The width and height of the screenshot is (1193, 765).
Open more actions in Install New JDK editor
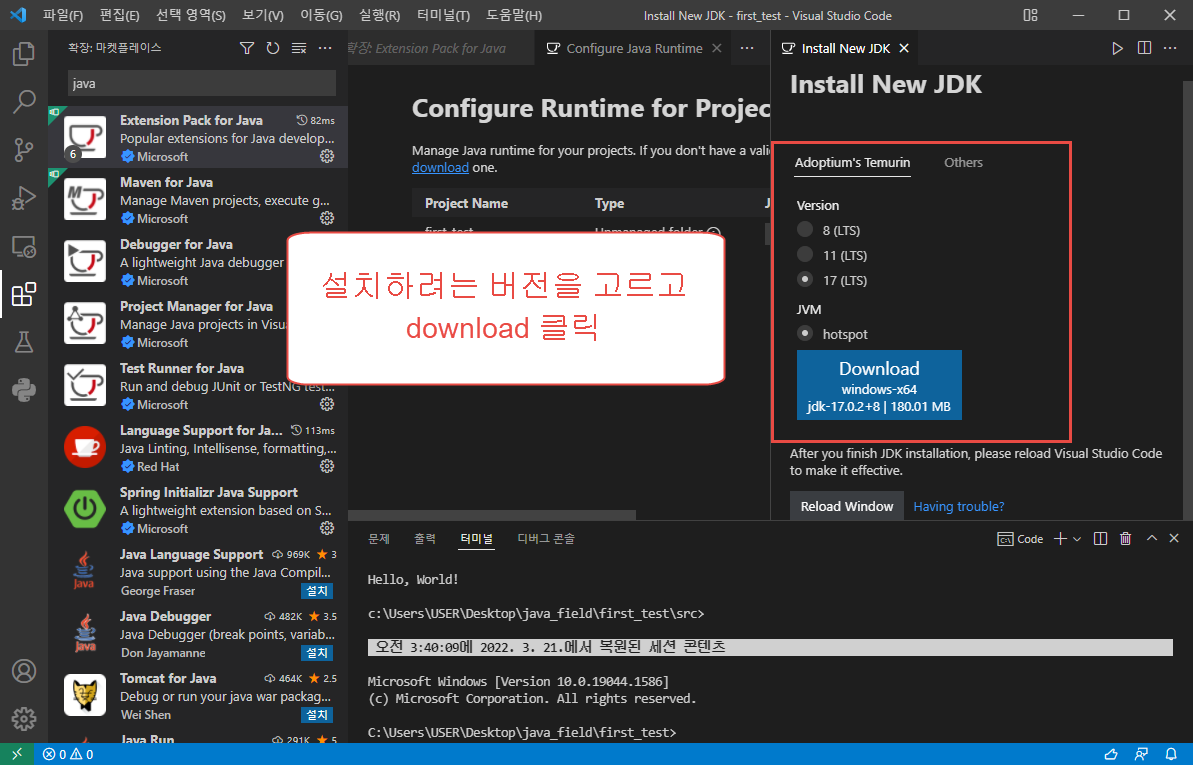coord(1170,48)
